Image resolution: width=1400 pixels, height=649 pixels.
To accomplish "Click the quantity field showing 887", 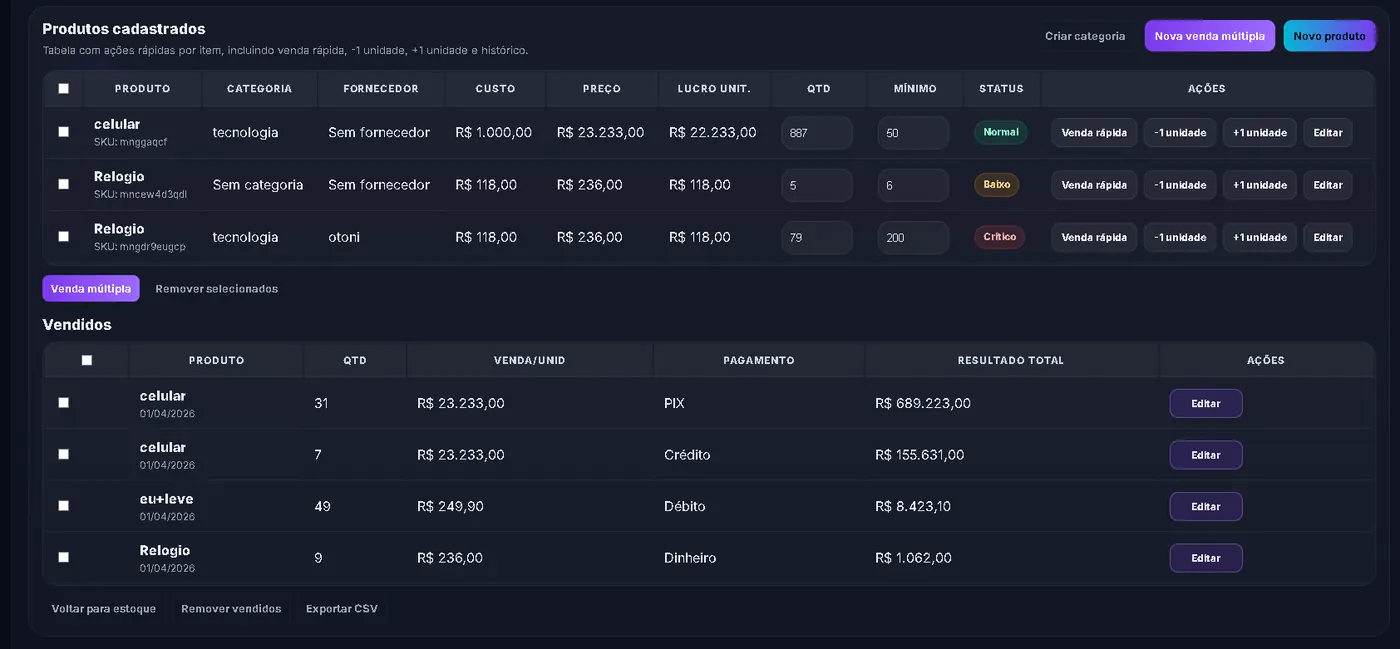I will coord(816,133).
